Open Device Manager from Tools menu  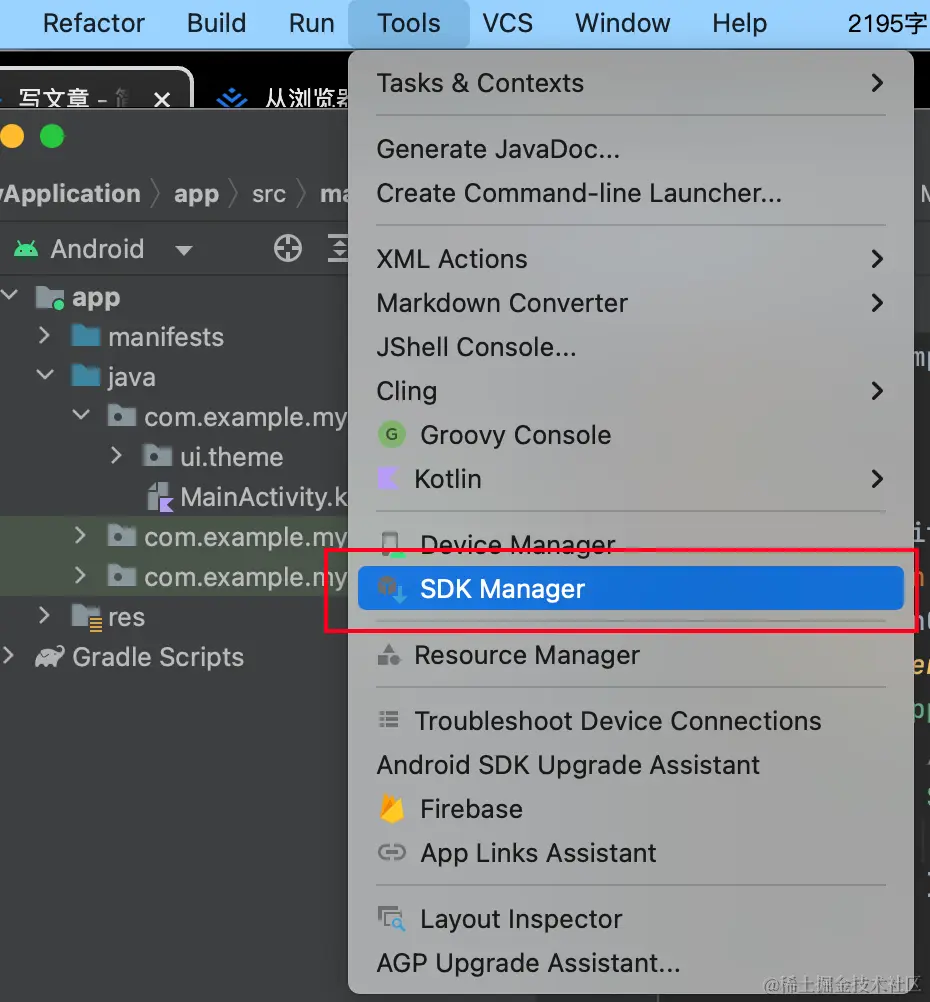point(630,544)
